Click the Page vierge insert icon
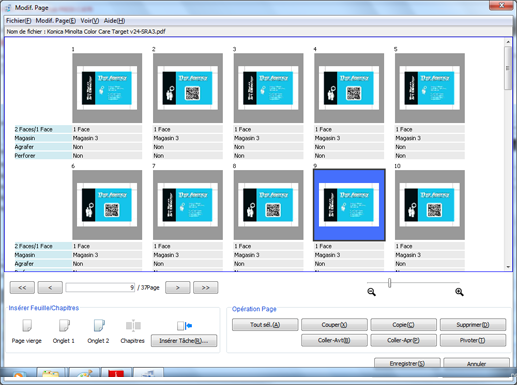 [27, 325]
